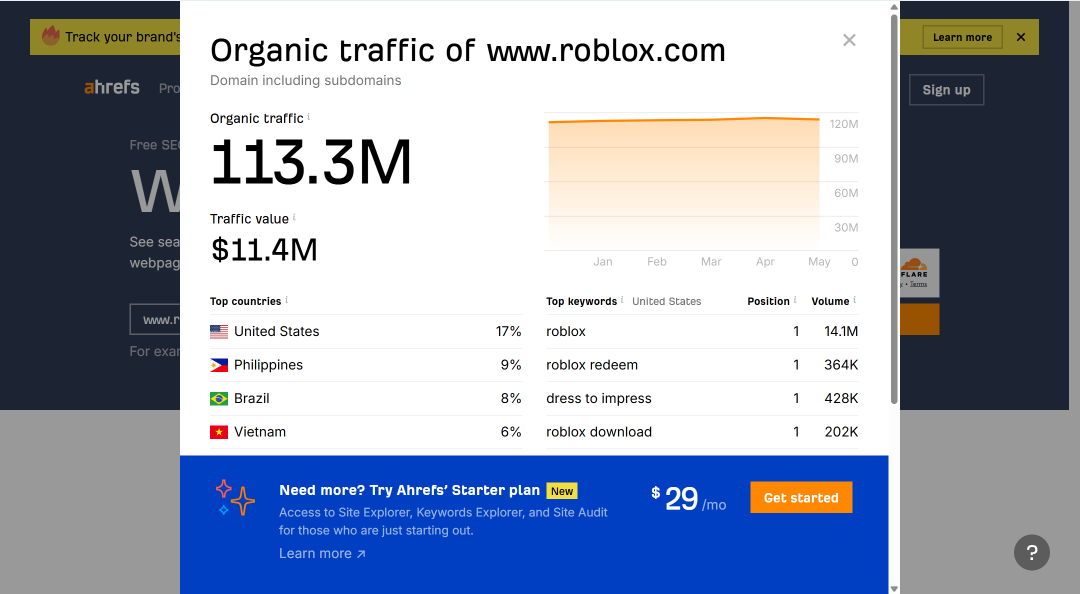Click the United States country name

pos(276,331)
